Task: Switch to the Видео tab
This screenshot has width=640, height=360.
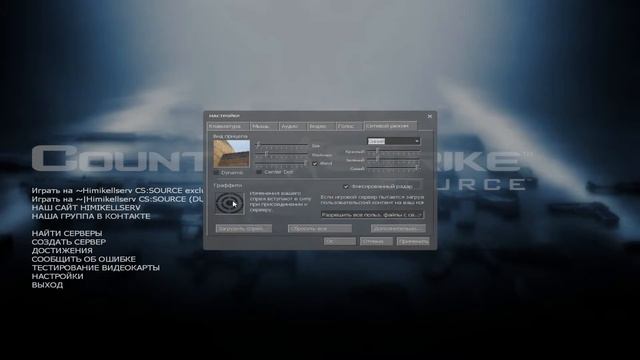Action: [321, 126]
